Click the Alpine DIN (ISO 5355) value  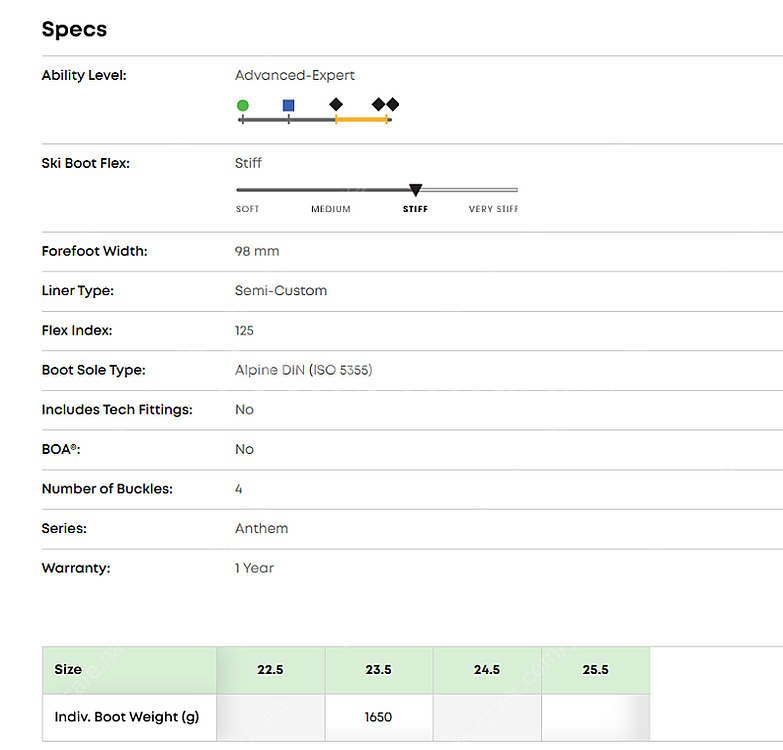[x=303, y=370]
